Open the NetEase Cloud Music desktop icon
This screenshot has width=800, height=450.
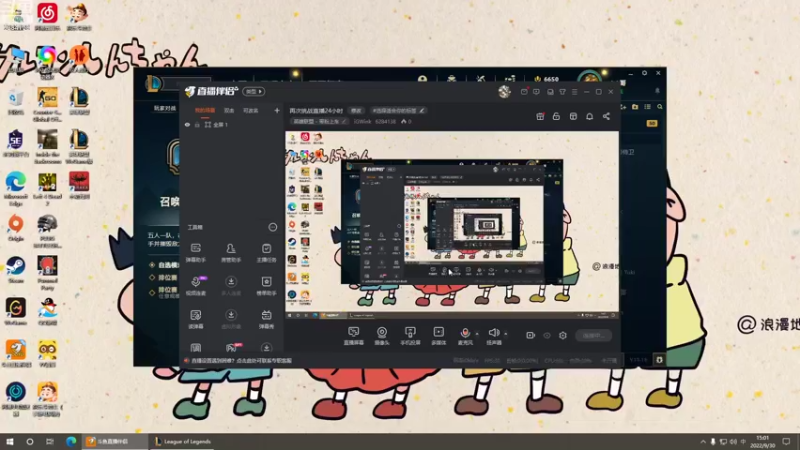point(47,16)
